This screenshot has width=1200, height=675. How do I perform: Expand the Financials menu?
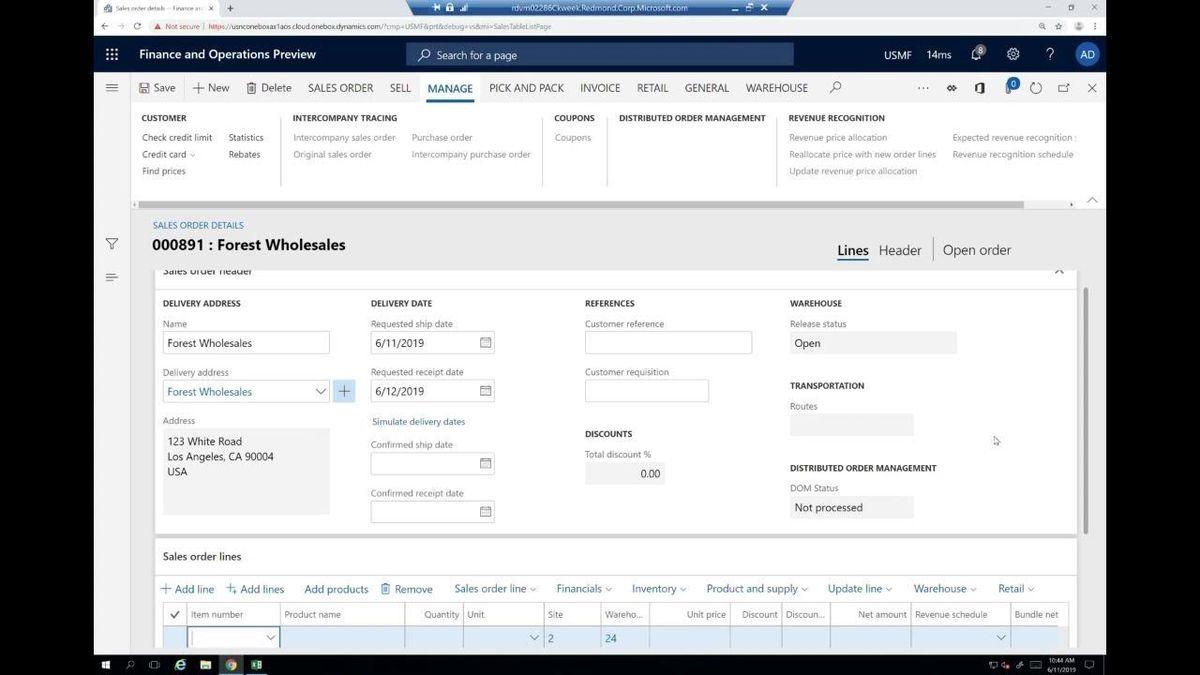[584, 589]
